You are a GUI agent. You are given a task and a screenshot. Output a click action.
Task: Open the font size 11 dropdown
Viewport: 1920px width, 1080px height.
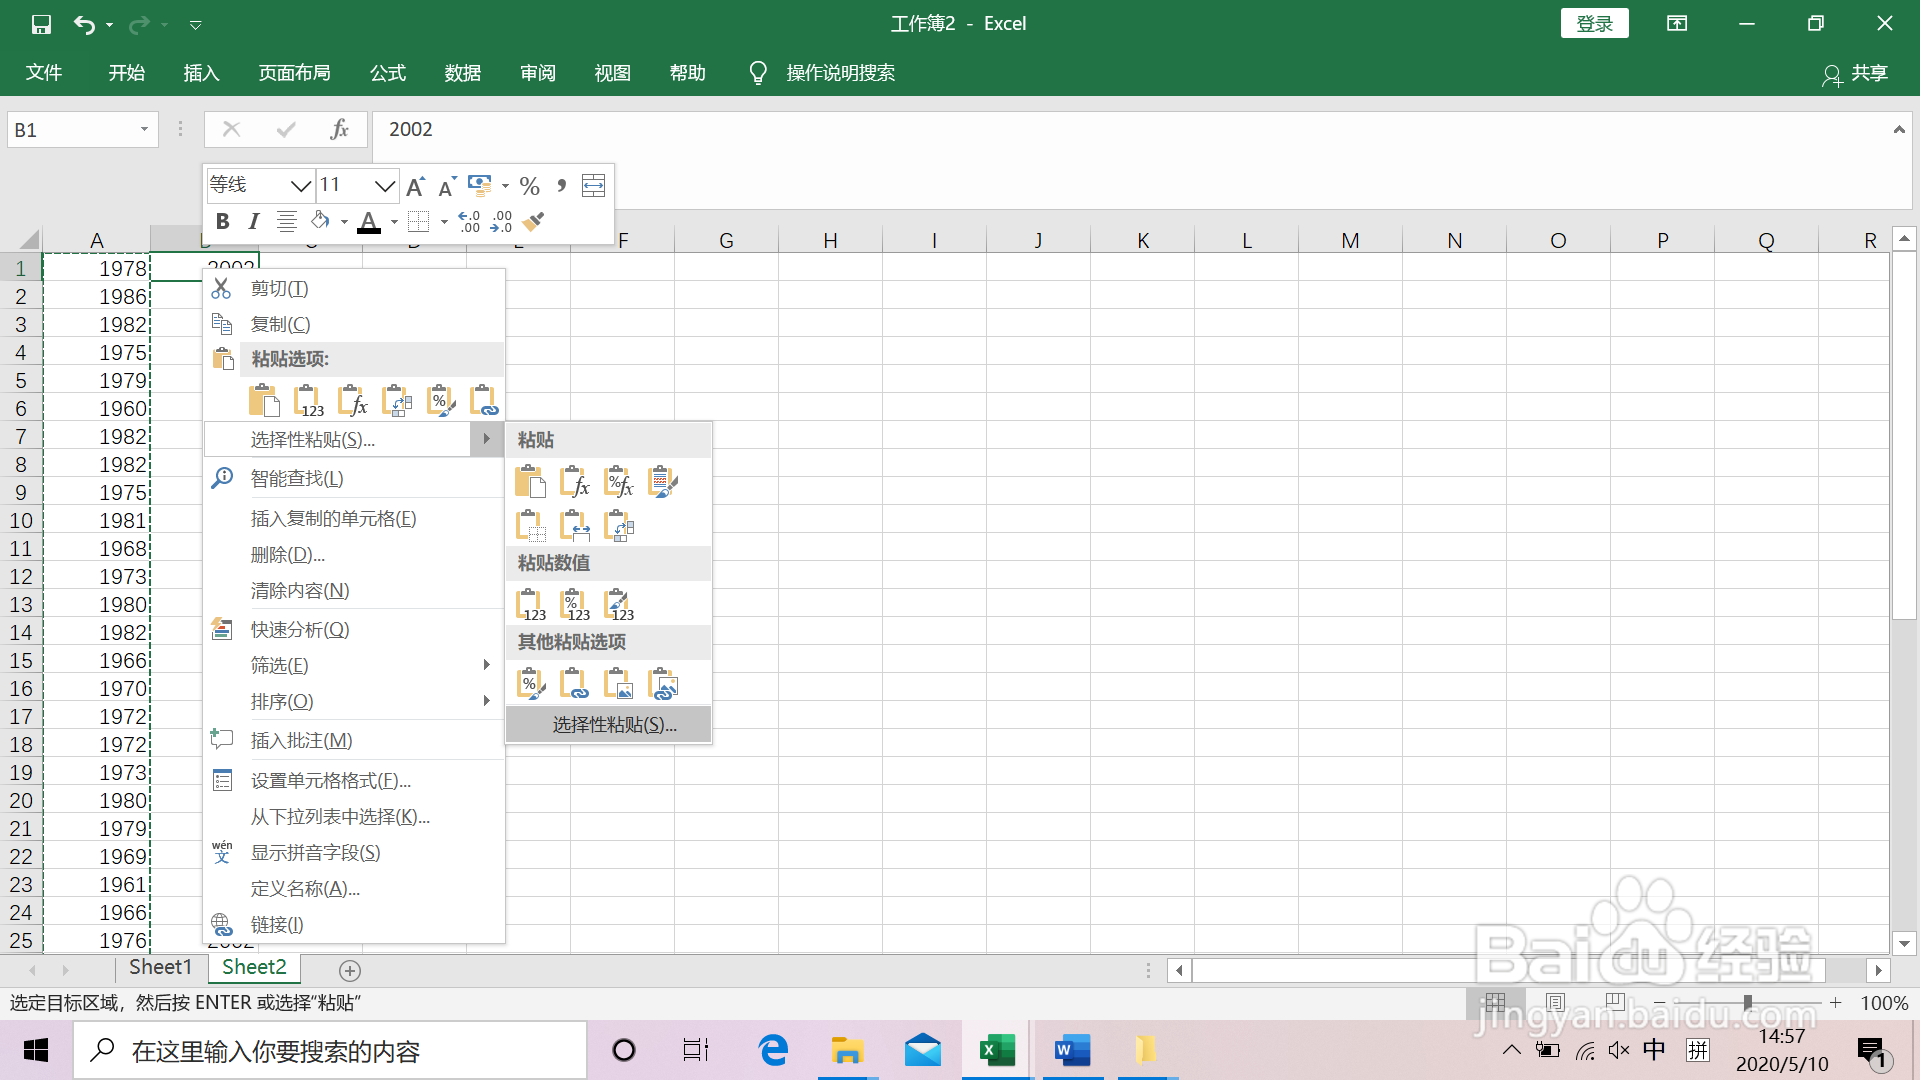[384, 186]
